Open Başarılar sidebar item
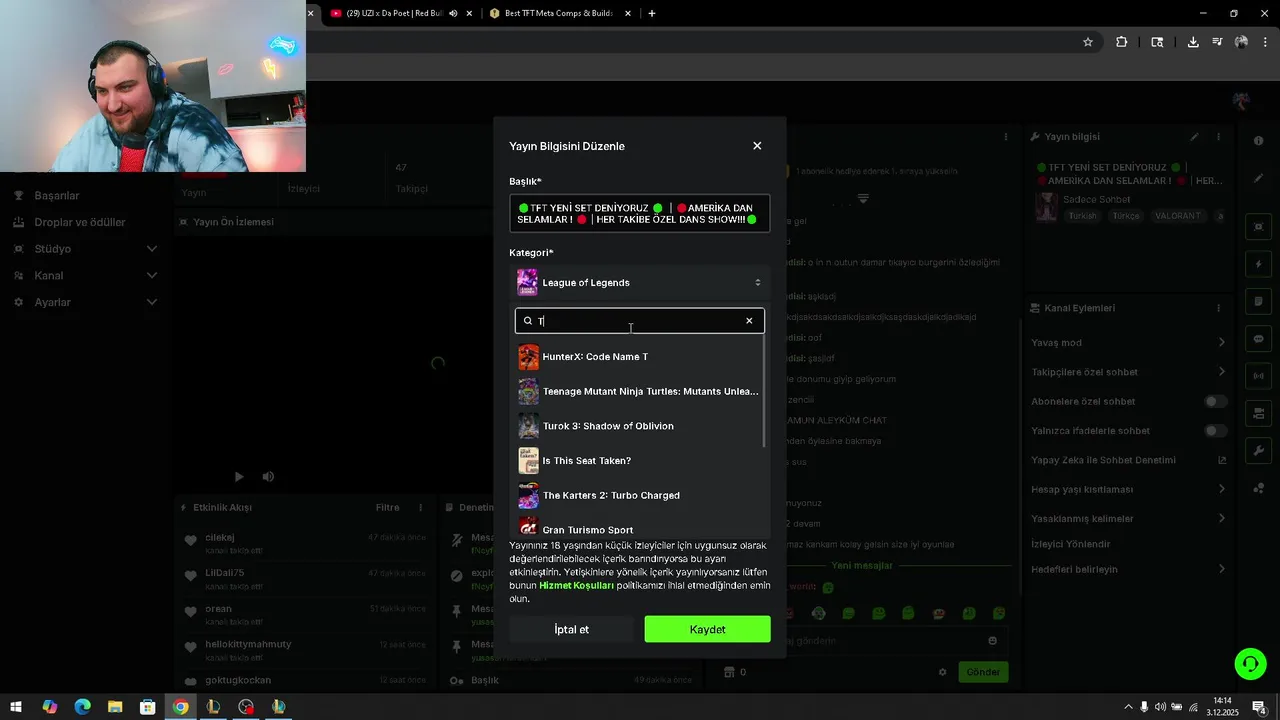Image resolution: width=1280 pixels, height=720 pixels. 57,195
